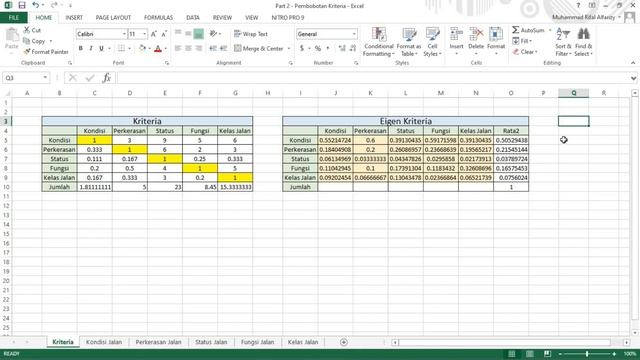This screenshot has width=640, height=360.
Task: Expand the formula bar
Action: [633, 78]
